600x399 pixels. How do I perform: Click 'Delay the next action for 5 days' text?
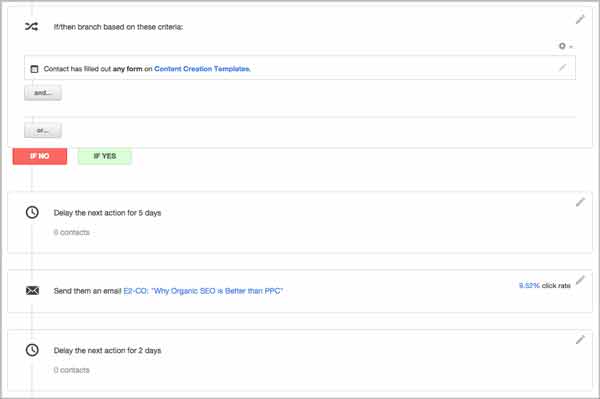[107, 213]
